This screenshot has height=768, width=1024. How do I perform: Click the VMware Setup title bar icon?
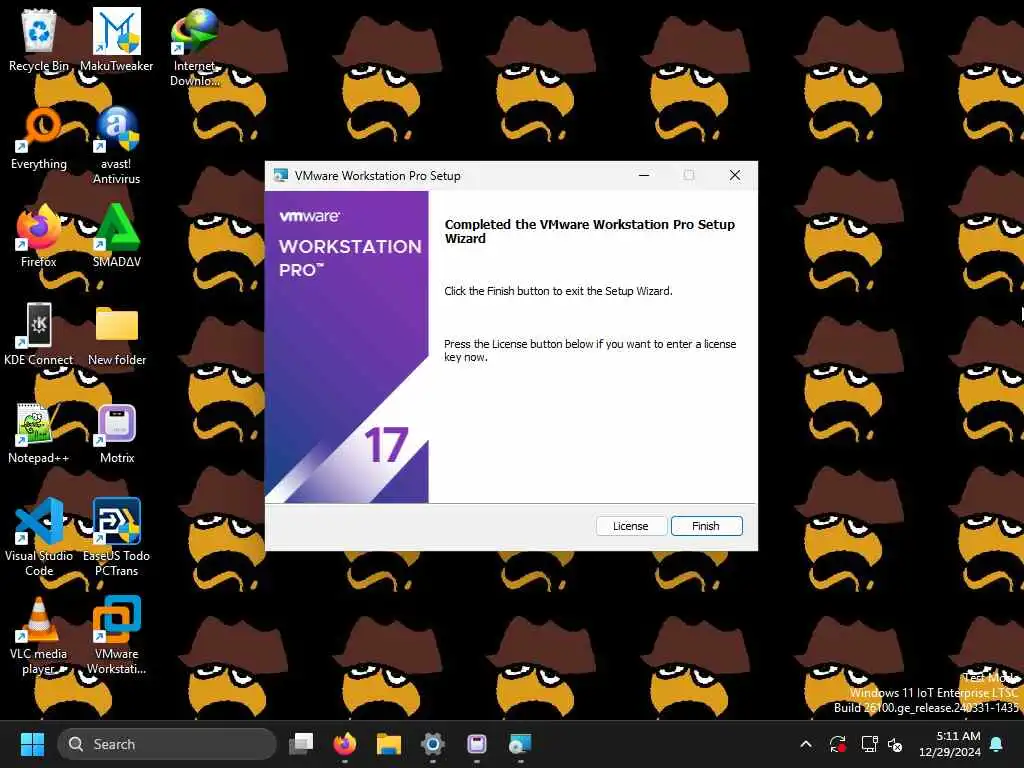point(281,175)
